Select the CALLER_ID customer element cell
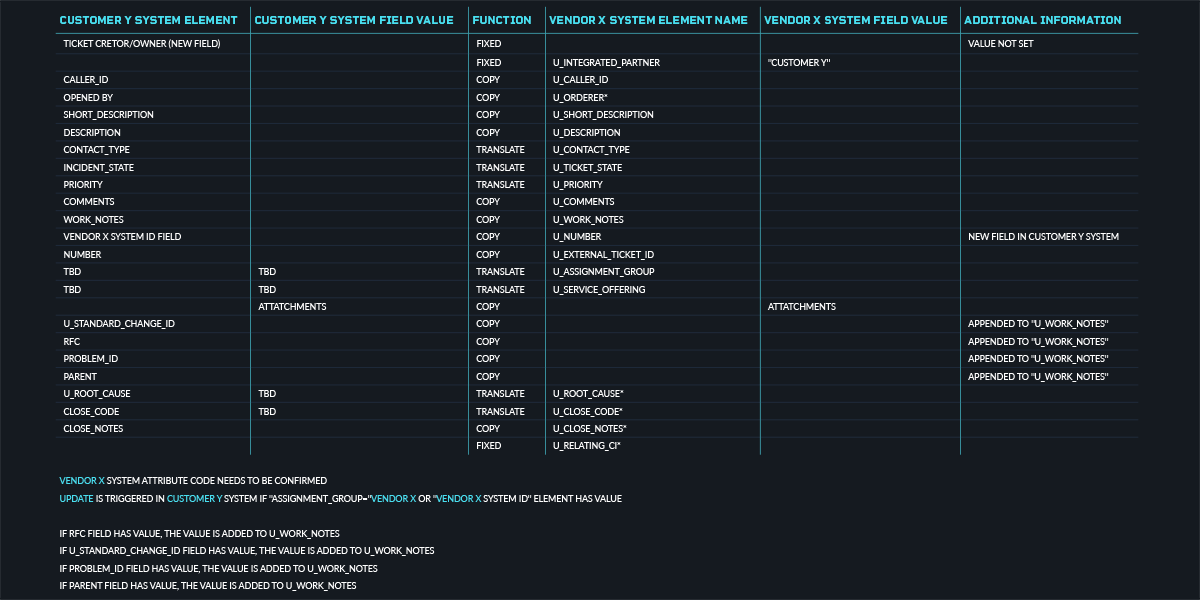Screen dimensions: 1200x600 (x=86, y=79)
